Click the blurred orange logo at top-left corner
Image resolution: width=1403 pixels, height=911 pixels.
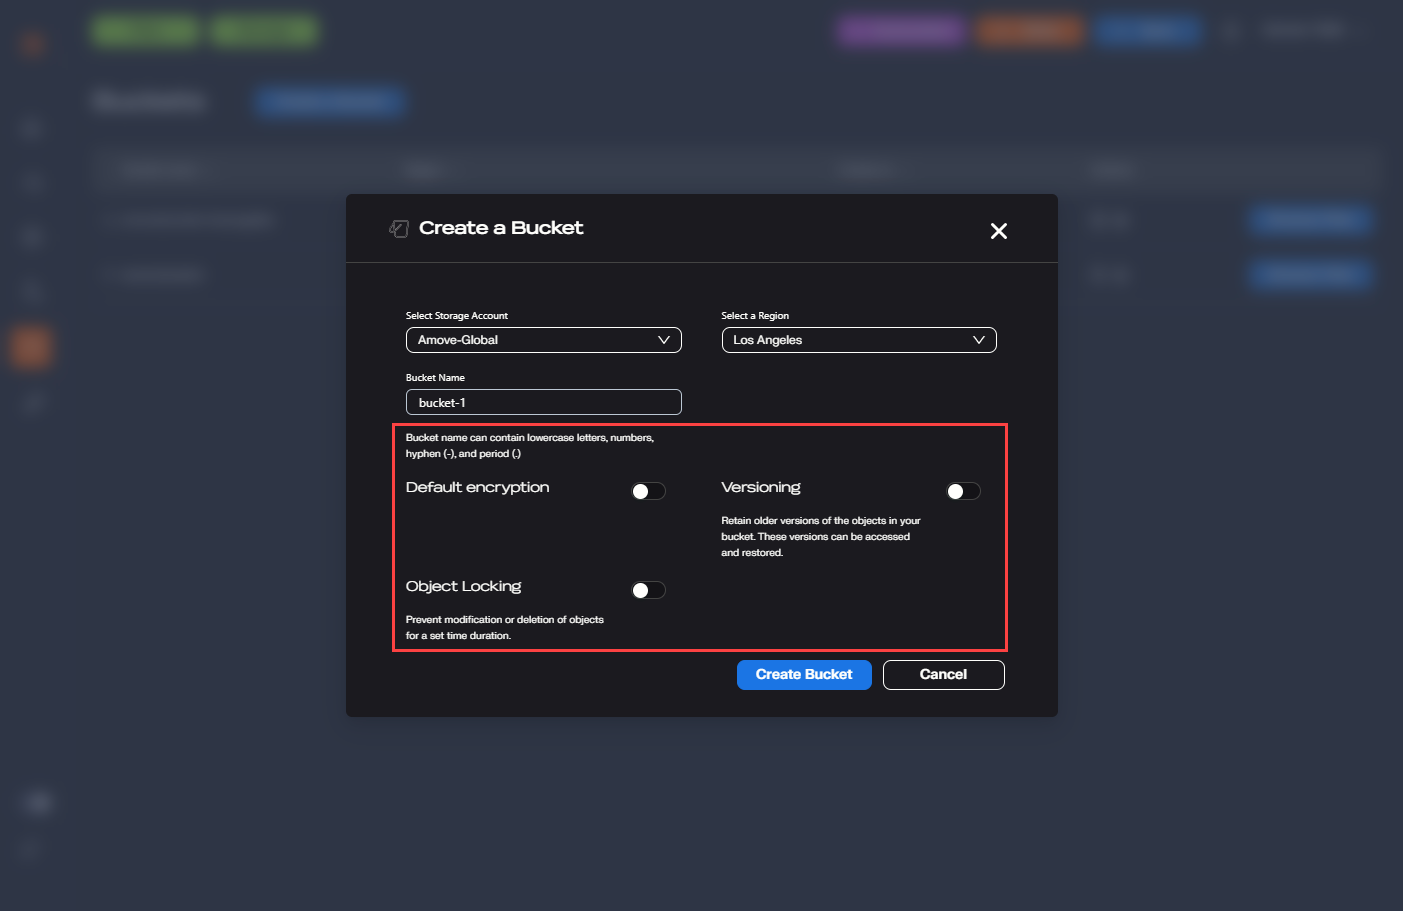pyautogui.click(x=32, y=43)
